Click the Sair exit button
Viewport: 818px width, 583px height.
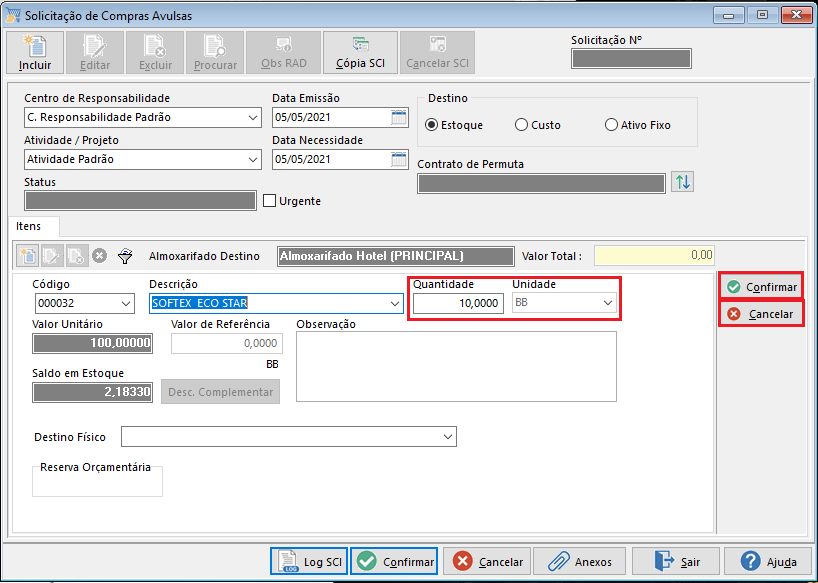click(676, 561)
